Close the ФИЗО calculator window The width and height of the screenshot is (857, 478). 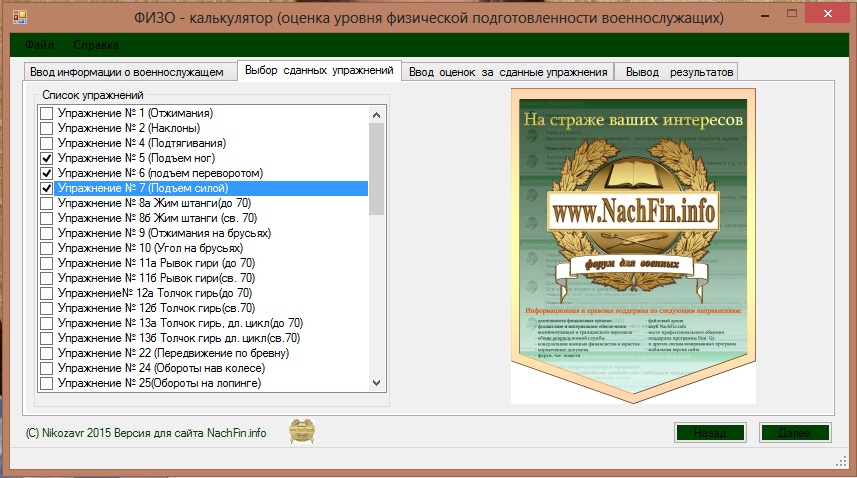(x=827, y=14)
